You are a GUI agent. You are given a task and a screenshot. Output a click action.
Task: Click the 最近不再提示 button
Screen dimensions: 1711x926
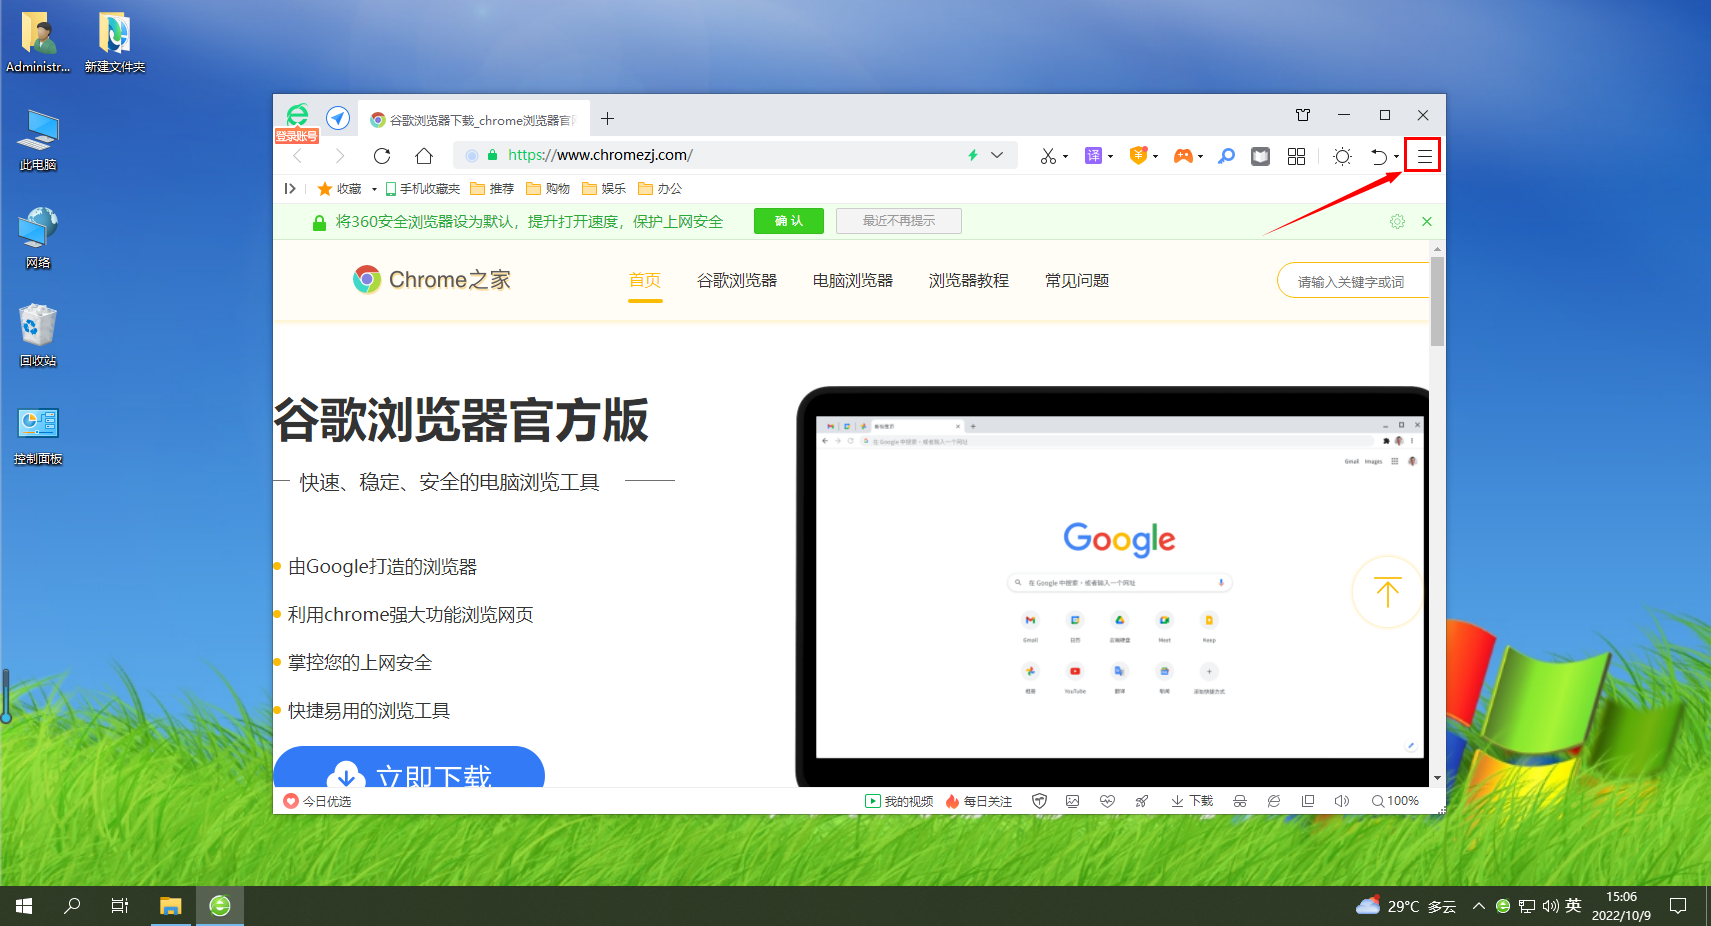pos(899,221)
